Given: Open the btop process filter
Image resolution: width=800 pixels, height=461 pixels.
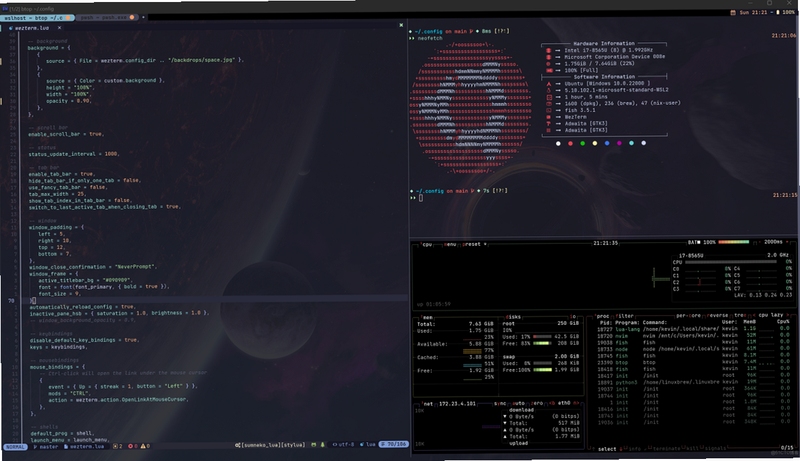Looking at the screenshot, I should tap(624, 316).
